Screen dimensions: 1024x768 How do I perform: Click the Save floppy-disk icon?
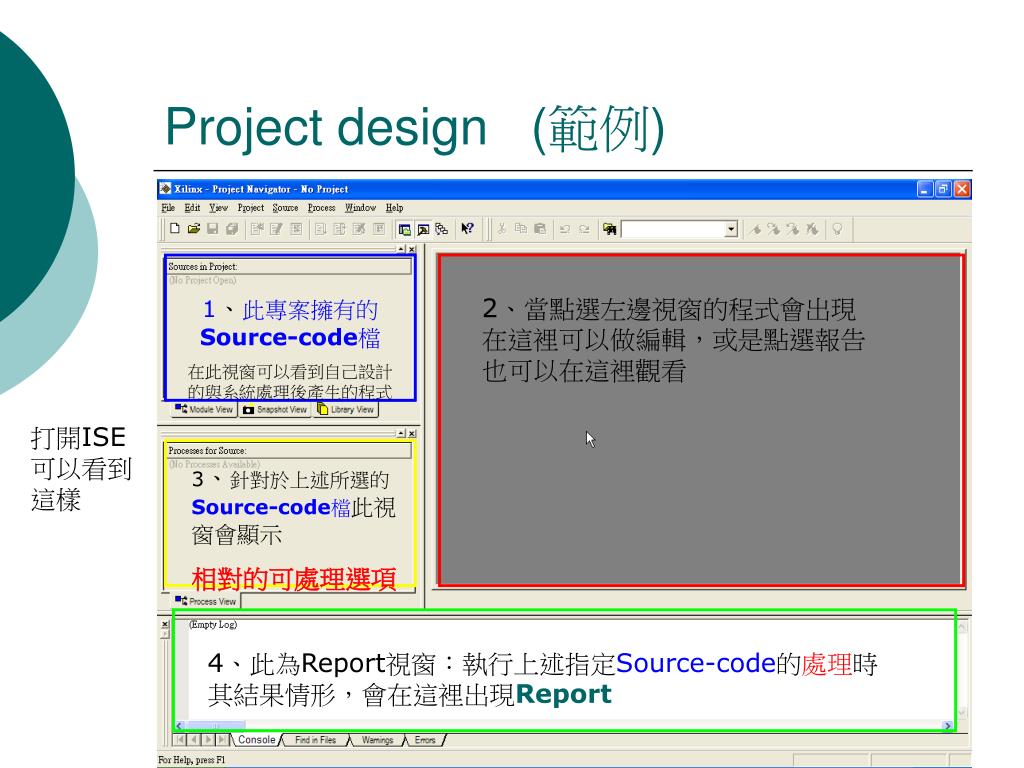[212, 229]
